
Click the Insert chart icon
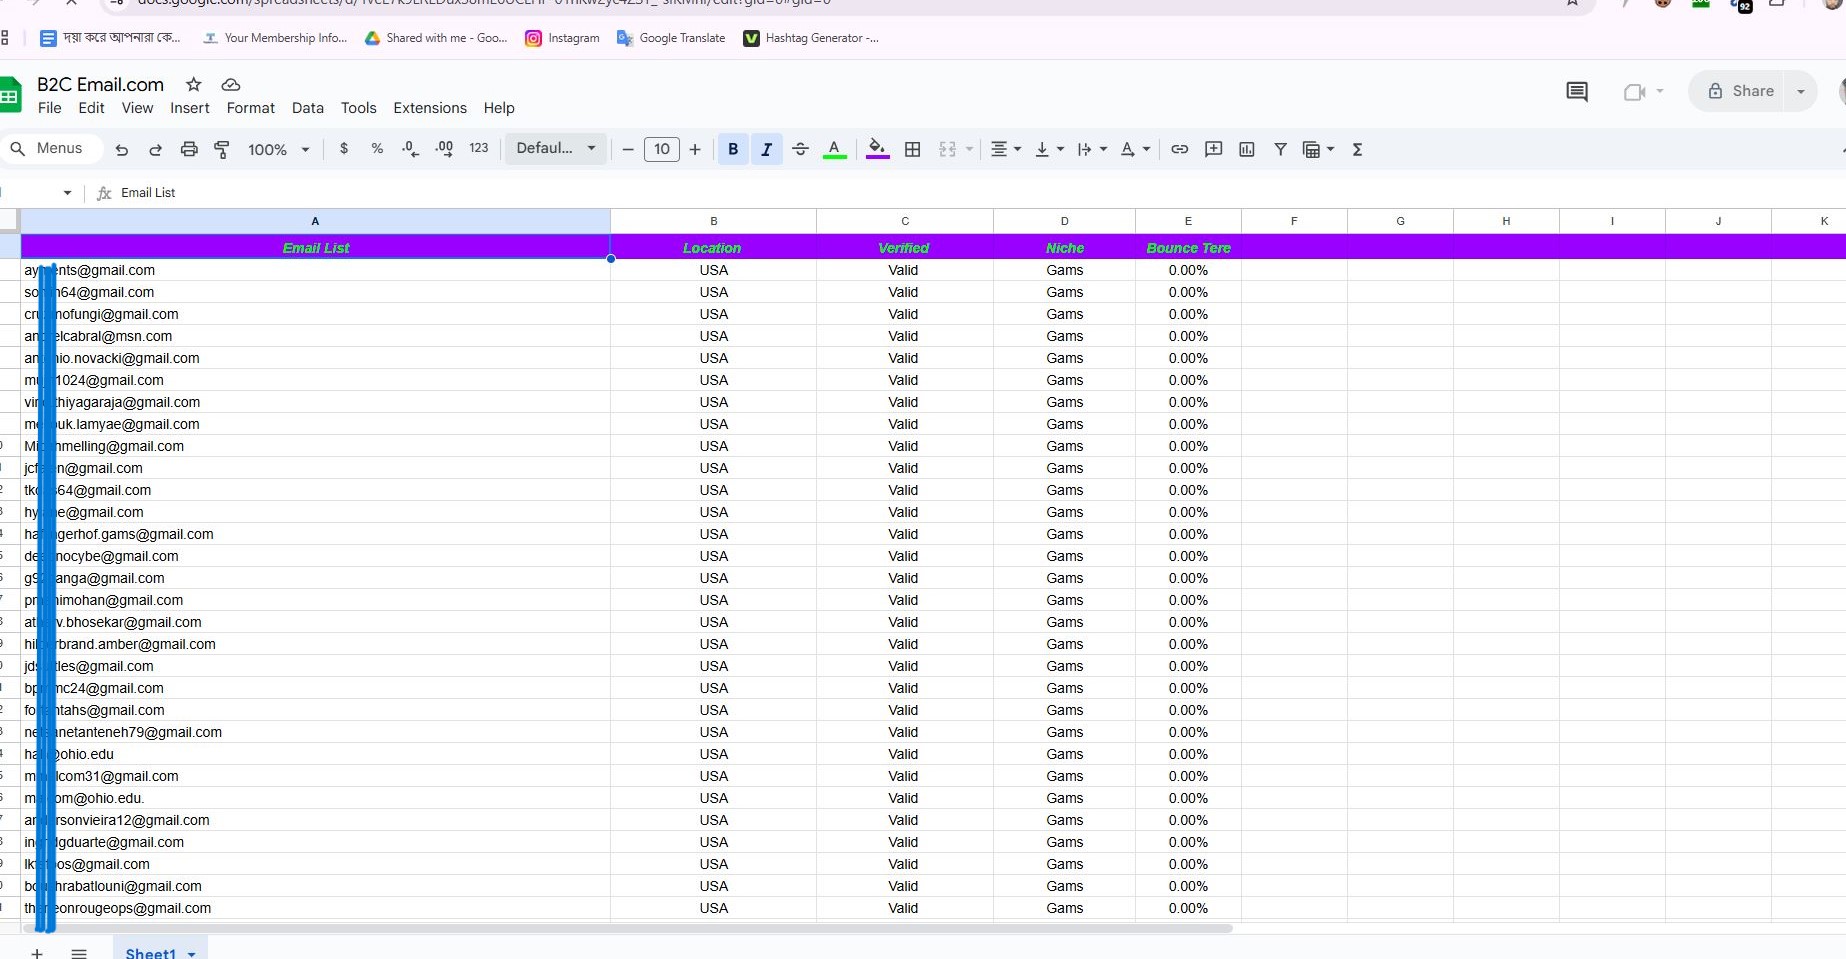tap(1247, 149)
